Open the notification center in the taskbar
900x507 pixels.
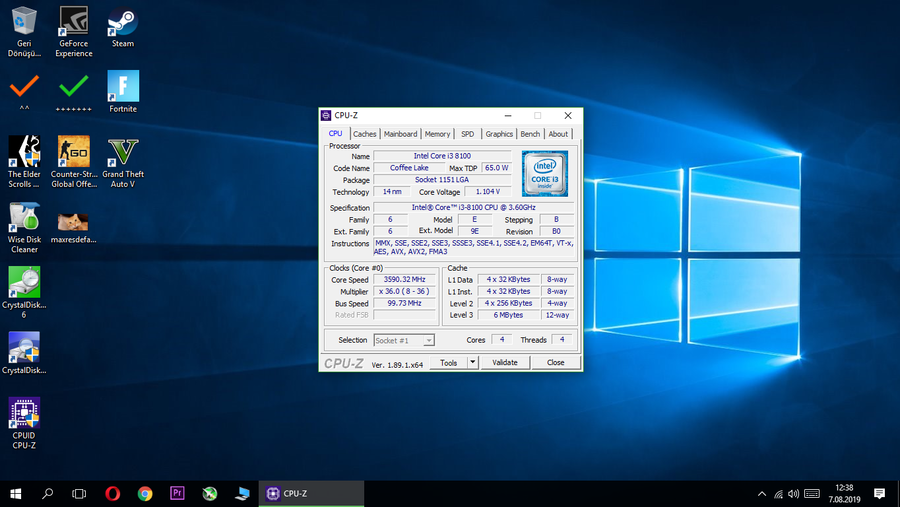(879, 493)
